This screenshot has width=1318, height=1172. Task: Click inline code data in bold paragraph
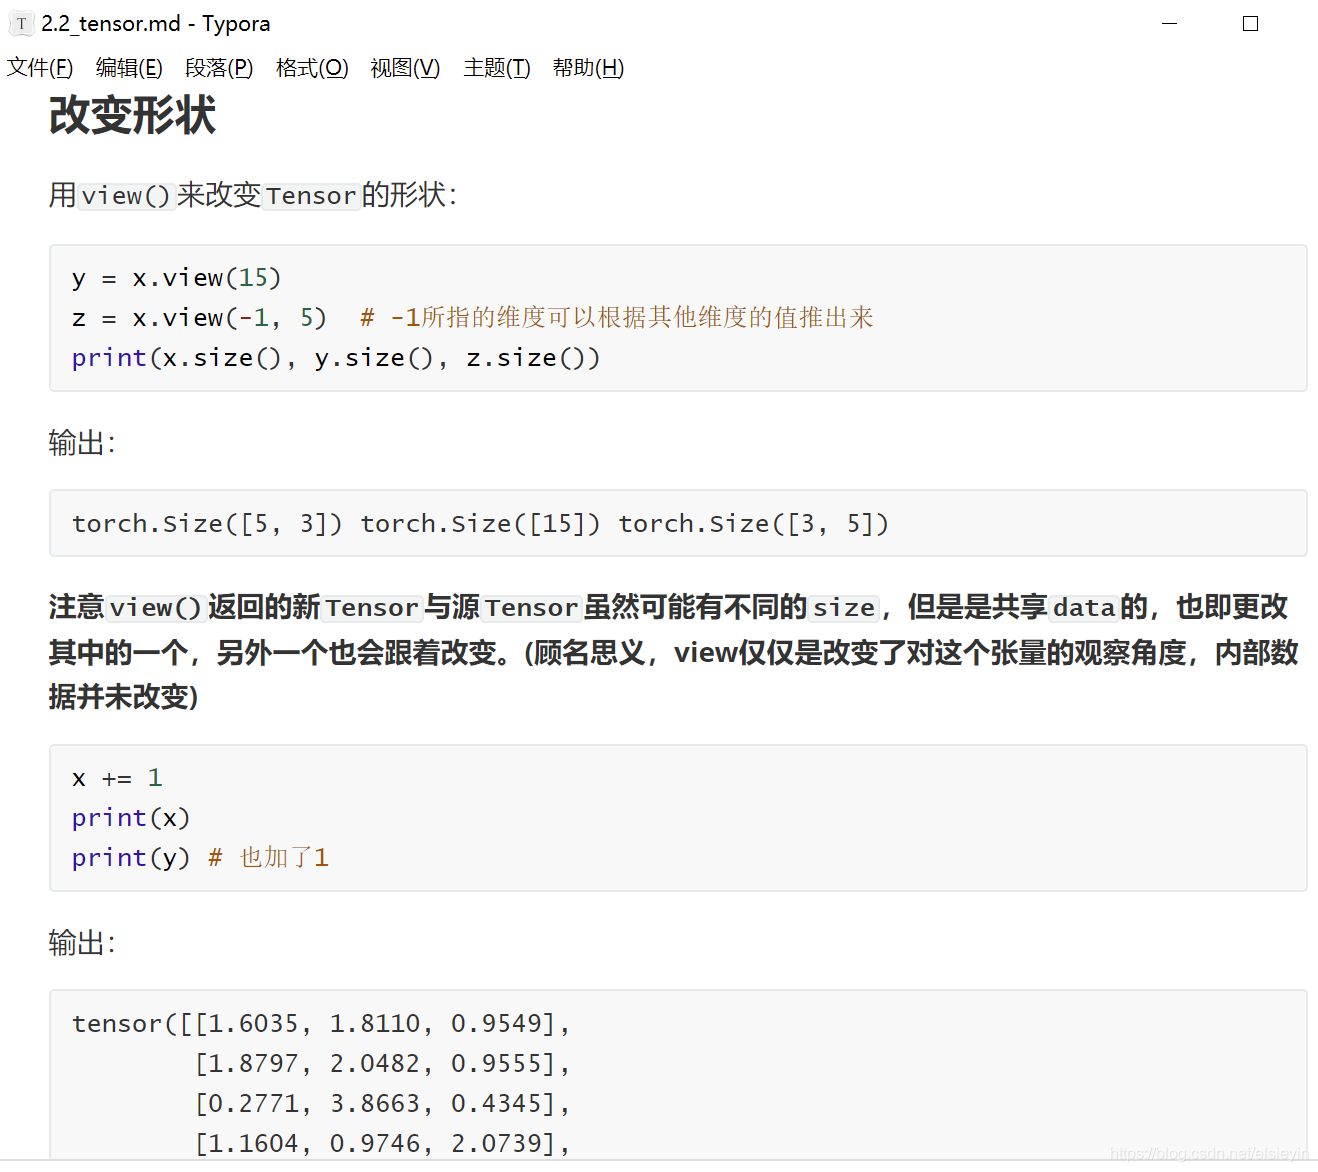[1084, 608]
